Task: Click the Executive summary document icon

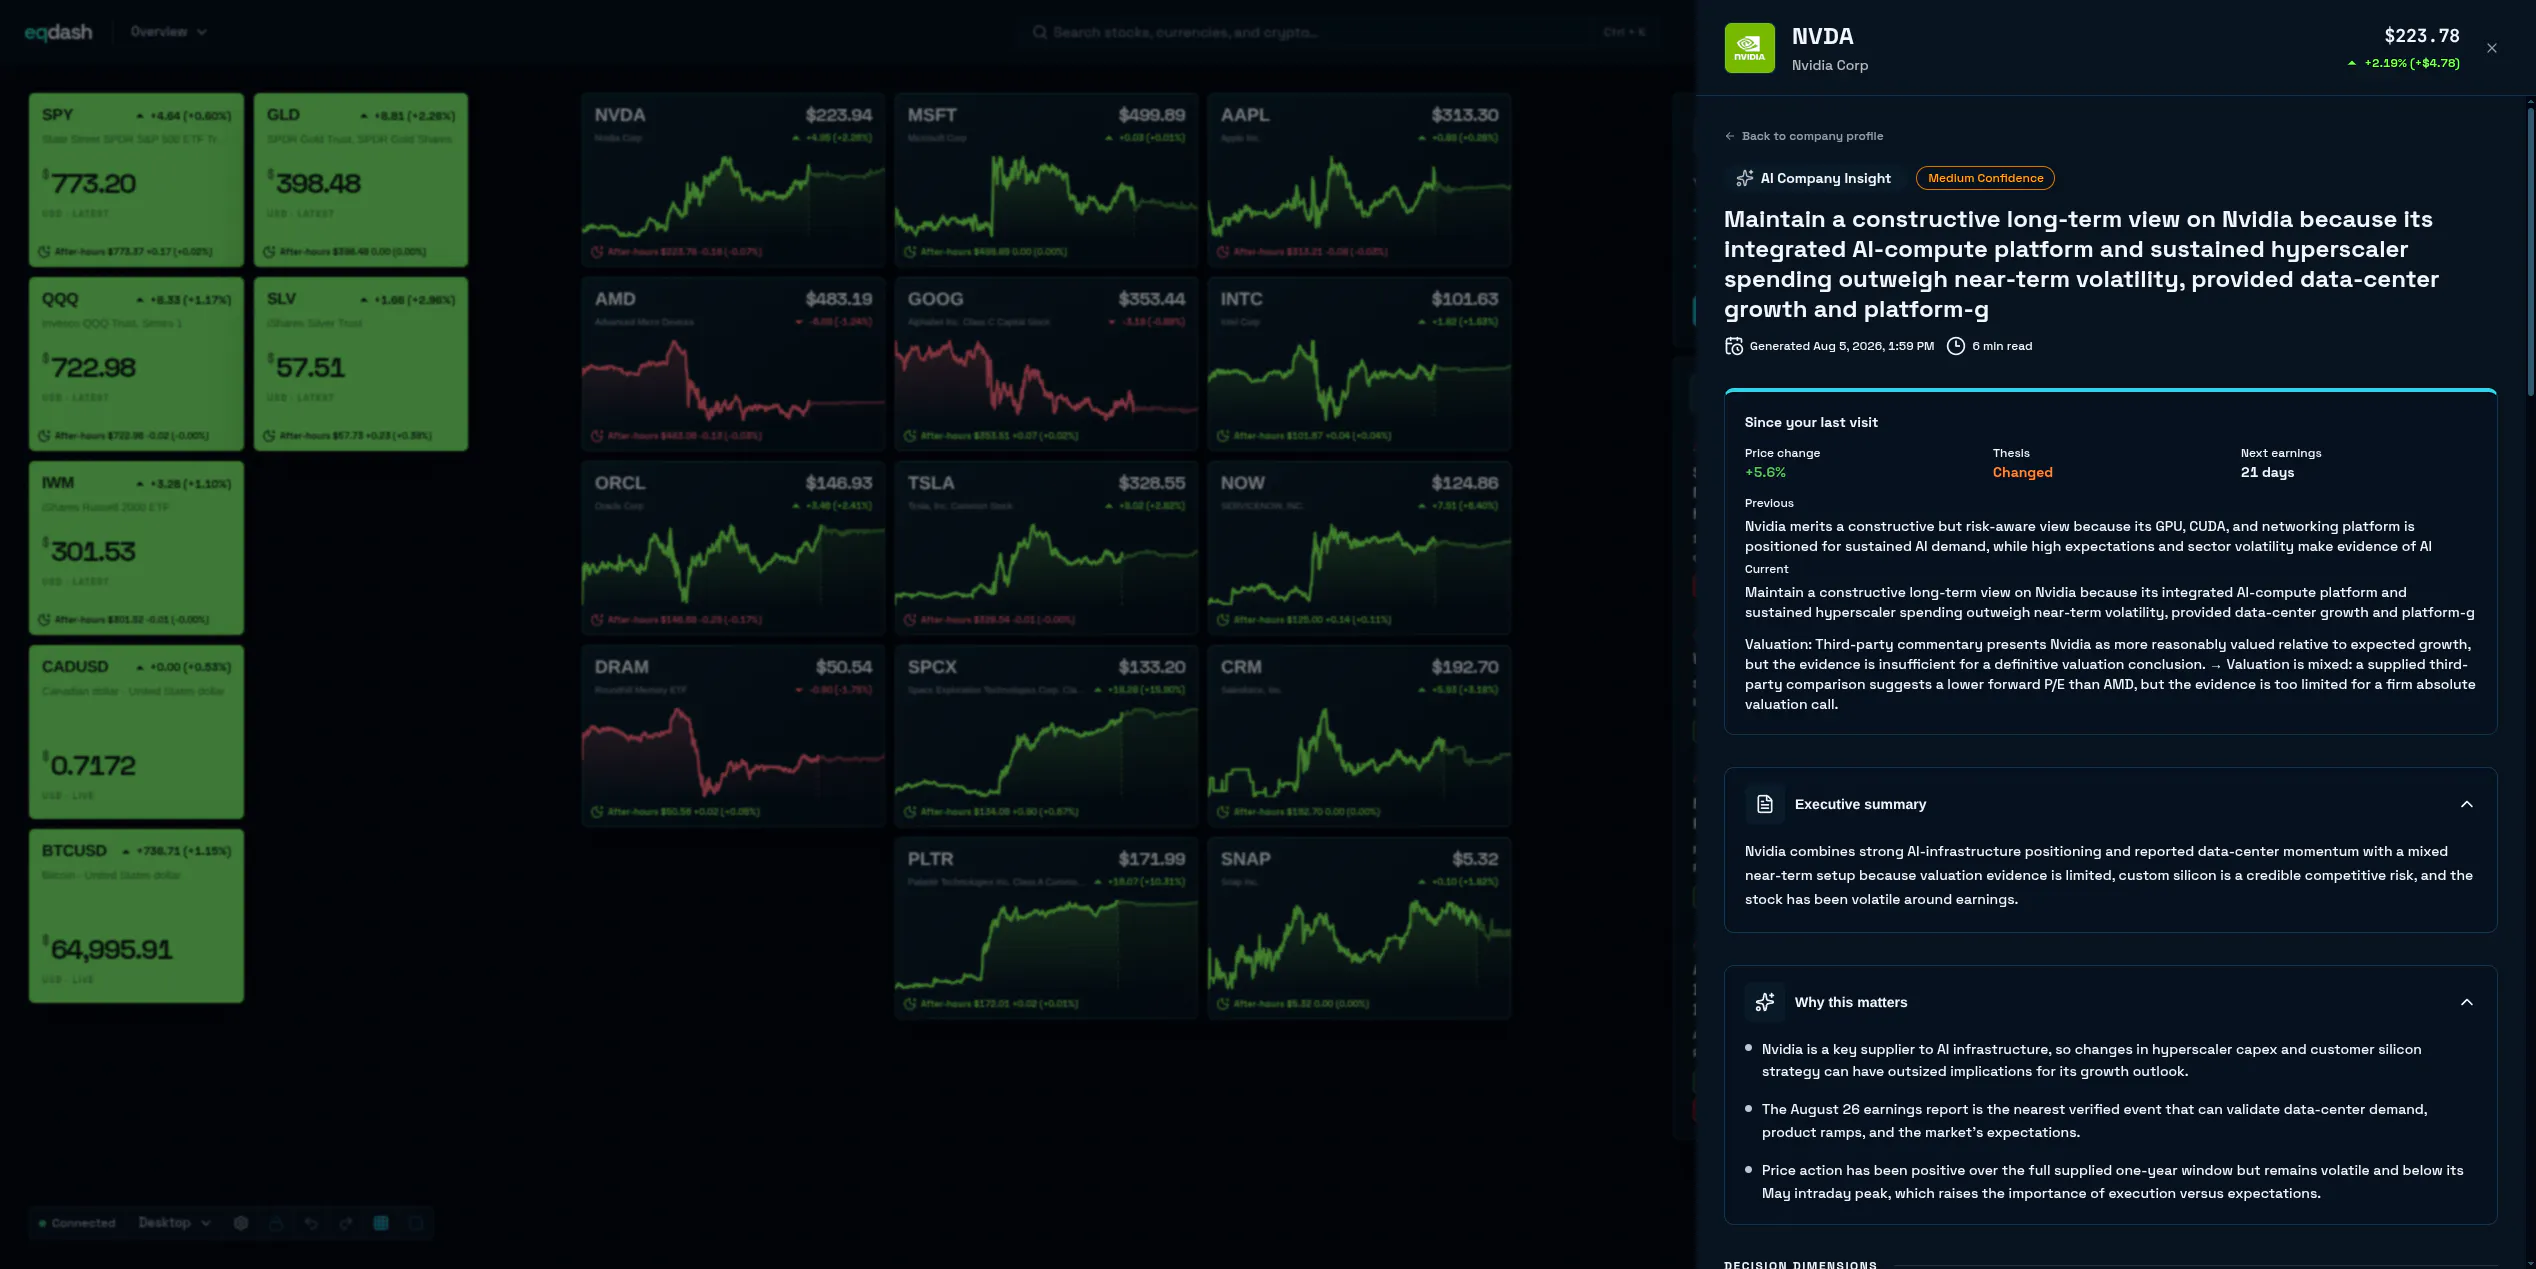Action: pyautogui.click(x=1765, y=804)
